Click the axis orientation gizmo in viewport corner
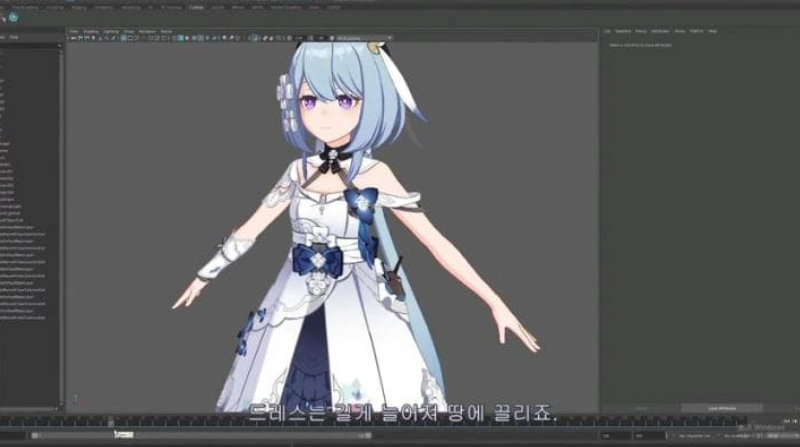The width and height of the screenshot is (800, 447). click(x=77, y=400)
